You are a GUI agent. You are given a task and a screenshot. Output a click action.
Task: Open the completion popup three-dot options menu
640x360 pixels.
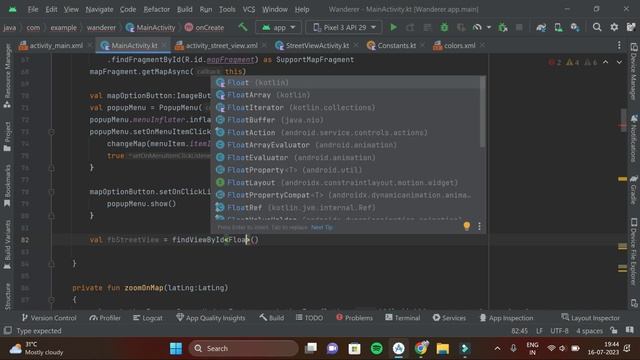[479, 226]
